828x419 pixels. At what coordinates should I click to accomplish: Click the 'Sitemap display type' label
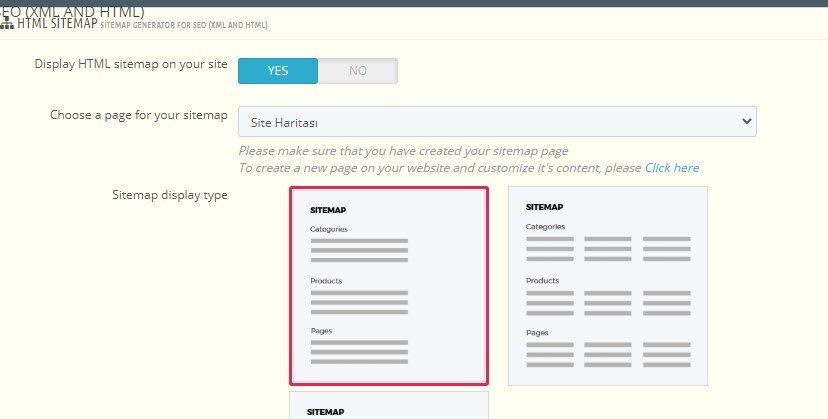[x=170, y=195]
